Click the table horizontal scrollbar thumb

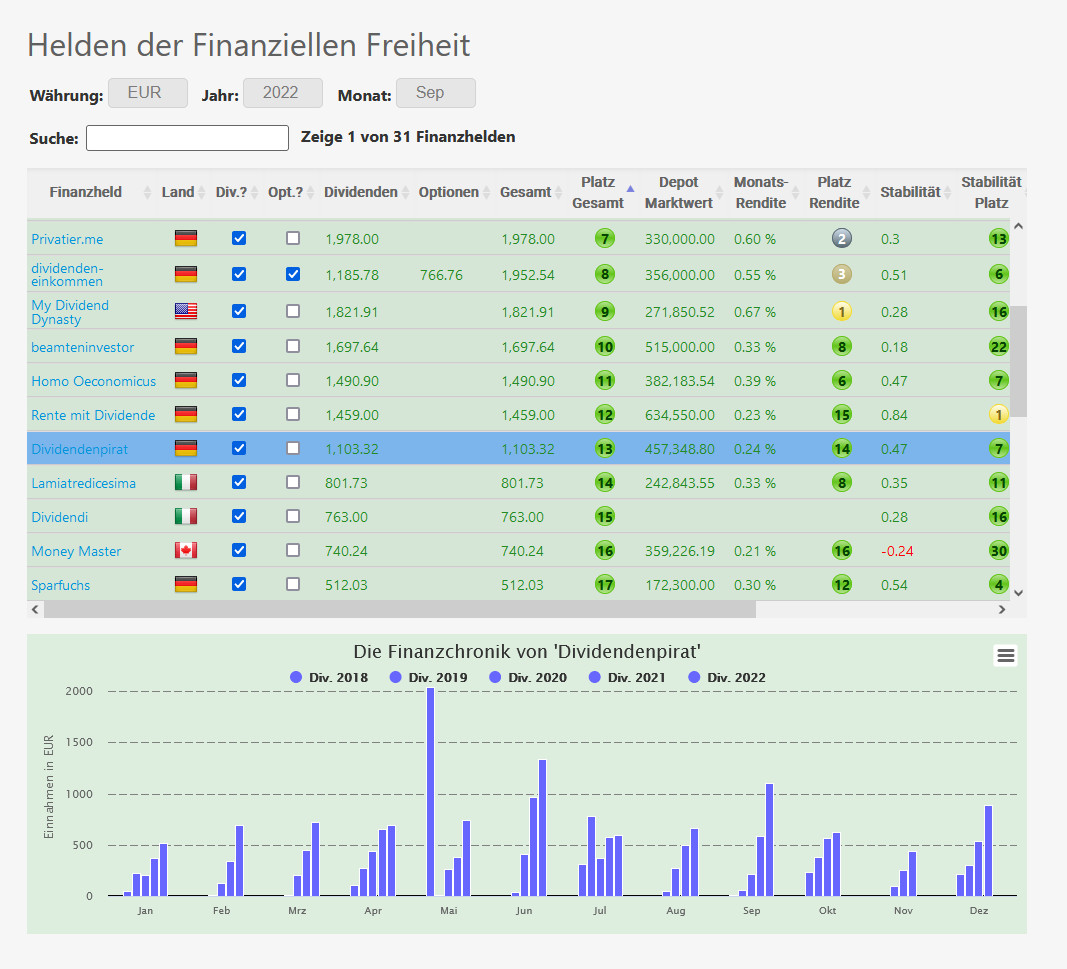[400, 610]
